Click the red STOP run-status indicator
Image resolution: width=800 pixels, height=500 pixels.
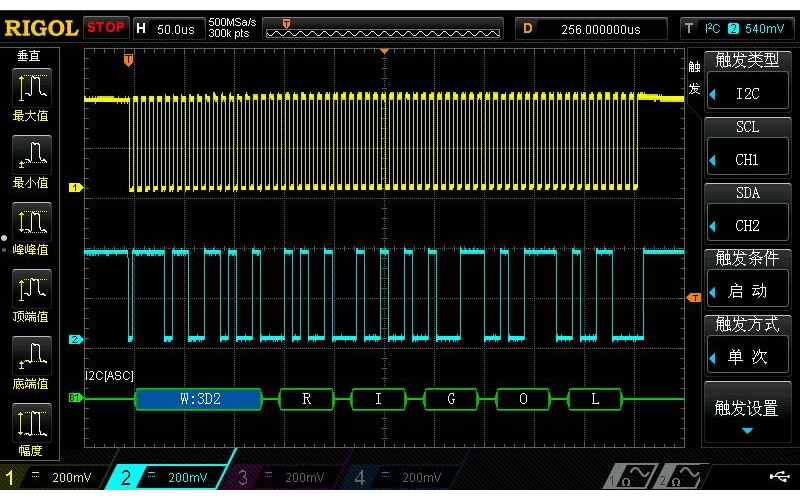coord(106,28)
